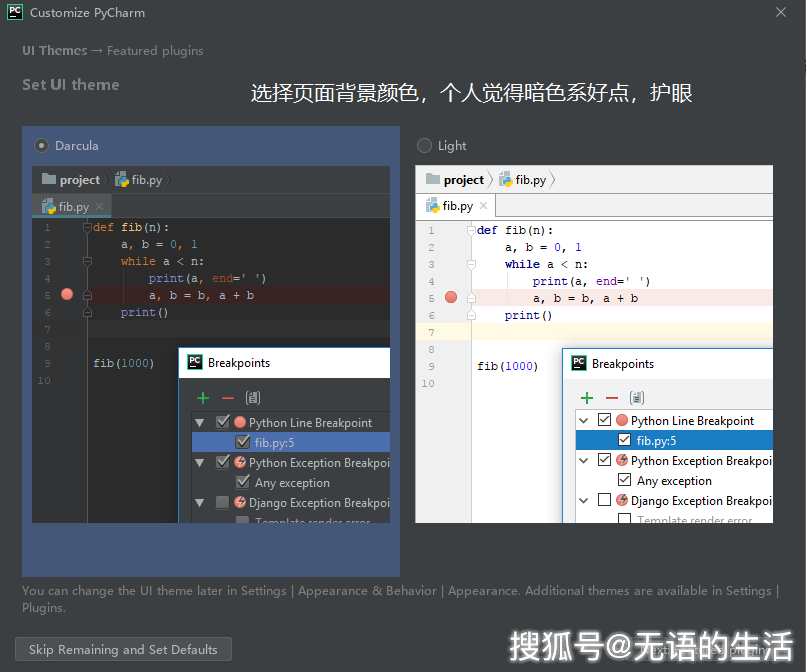This screenshot has height=672, width=806.
Task: Click the Django Exception Breakpoint icon in Light preview
Action: [622, 500]
